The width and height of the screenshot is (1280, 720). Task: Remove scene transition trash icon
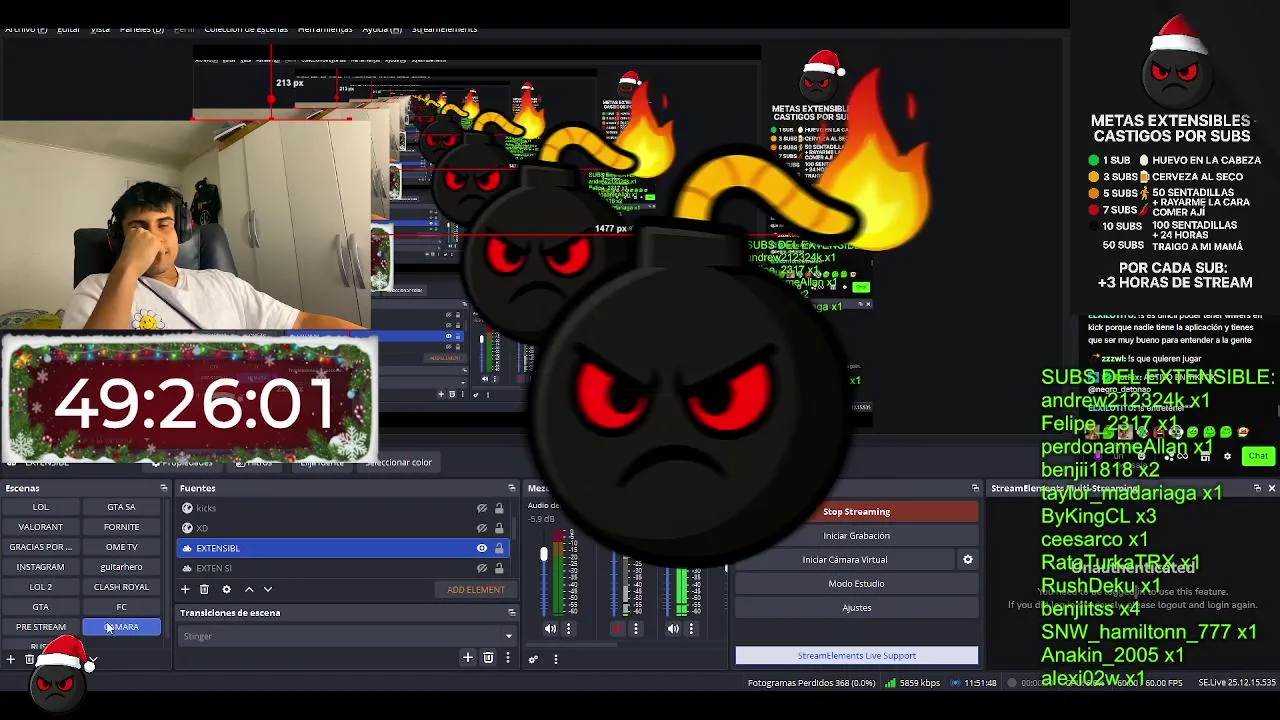tap(488, 657)
